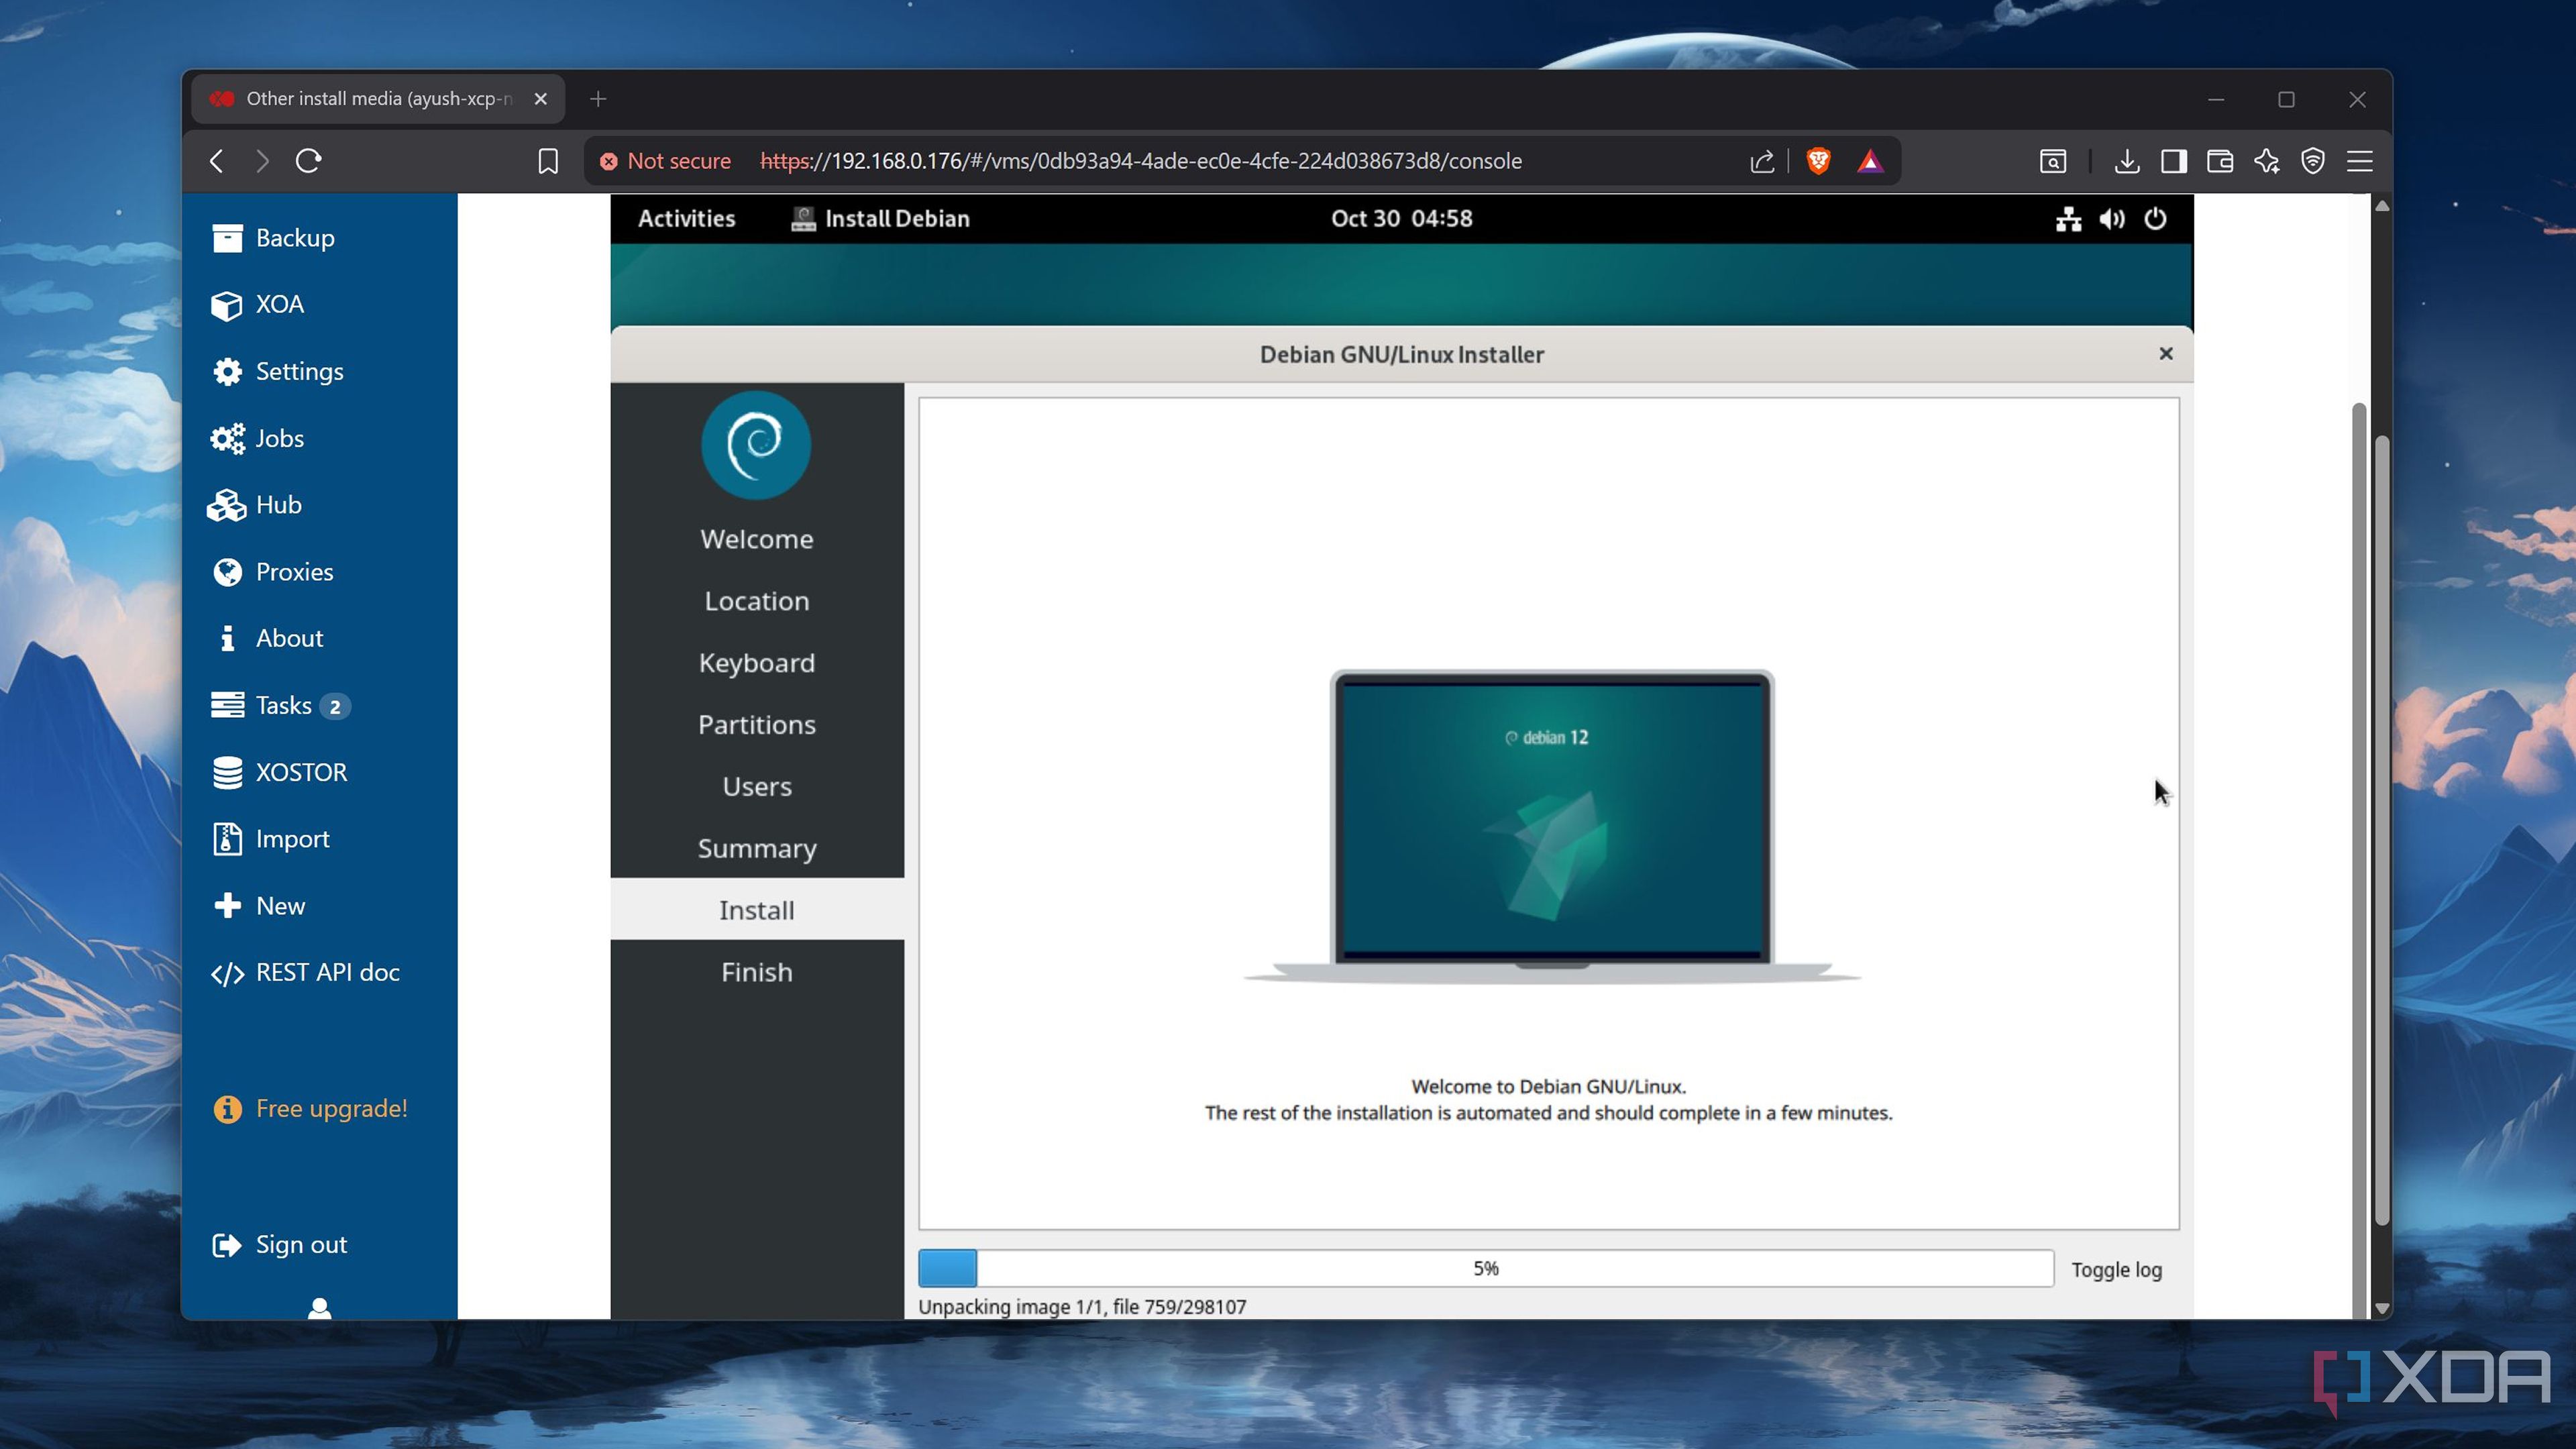Toggle the browser sidebar panel icon
This screenshot has height=1449, width=2576.
click(2173, 161)
